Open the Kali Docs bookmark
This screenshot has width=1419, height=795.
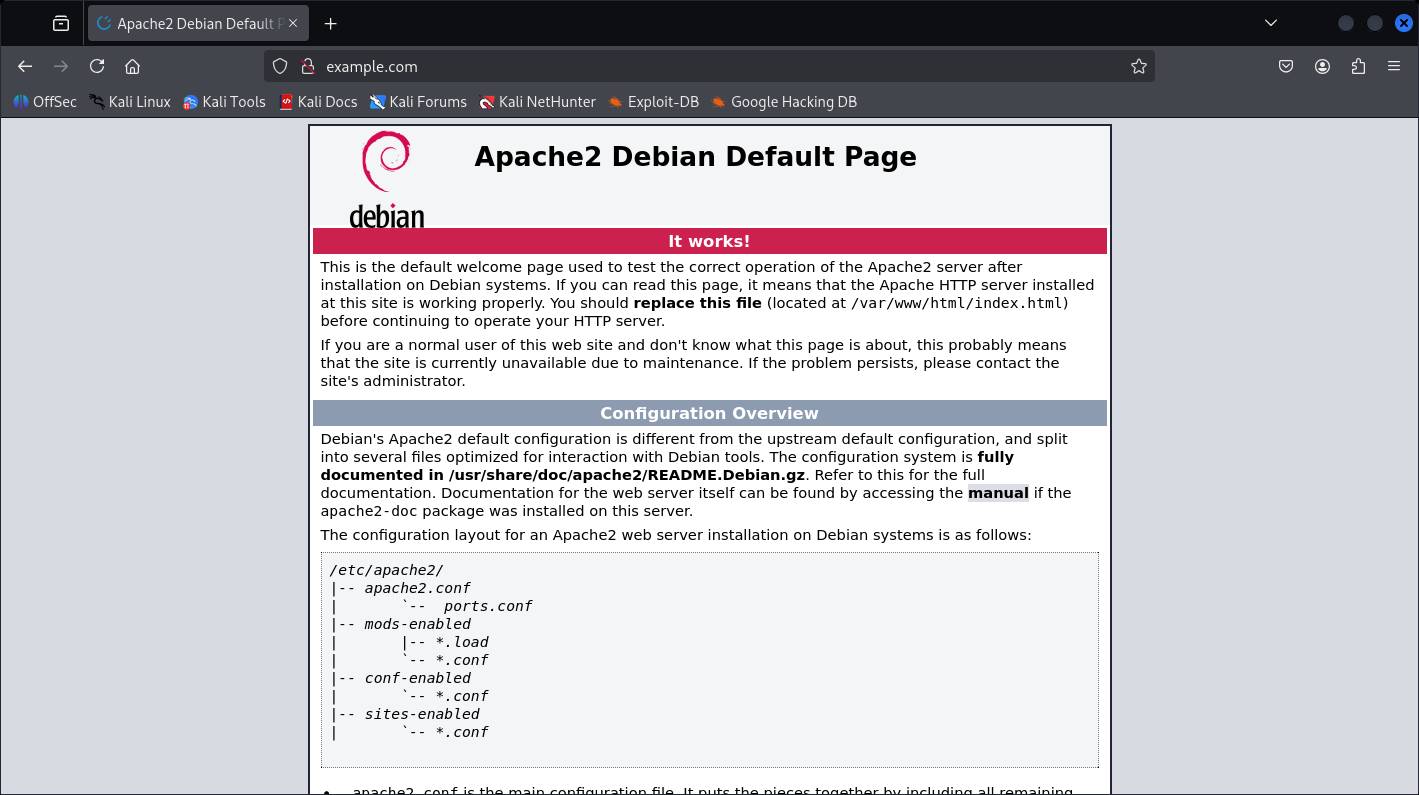pos(318,101)
